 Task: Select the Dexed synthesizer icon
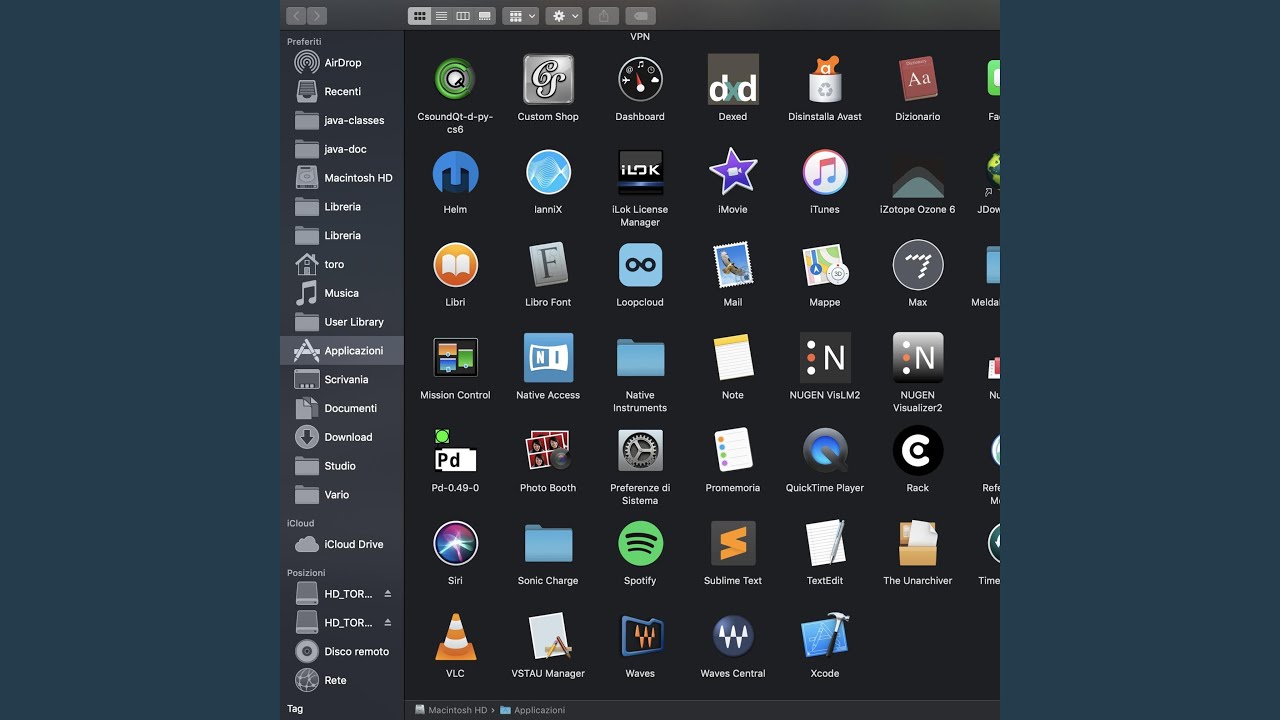tap(733, 79)
